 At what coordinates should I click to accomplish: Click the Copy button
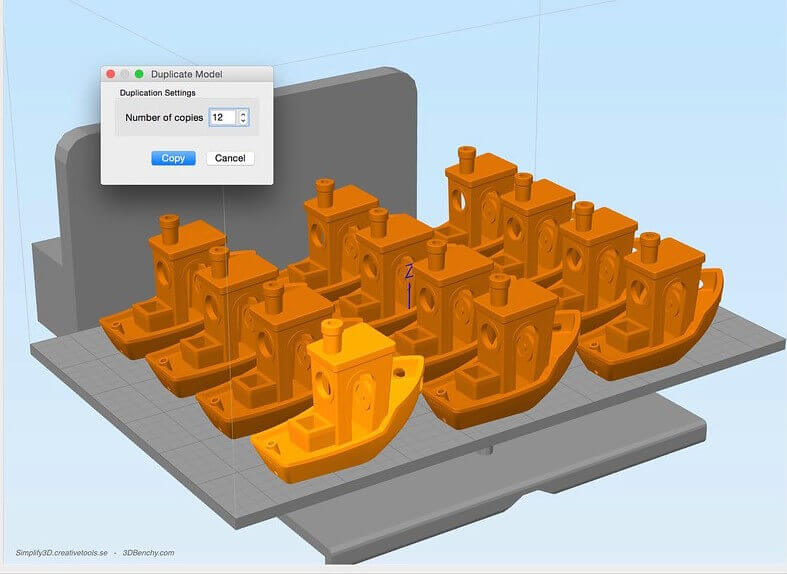click(x=173, y=158)
